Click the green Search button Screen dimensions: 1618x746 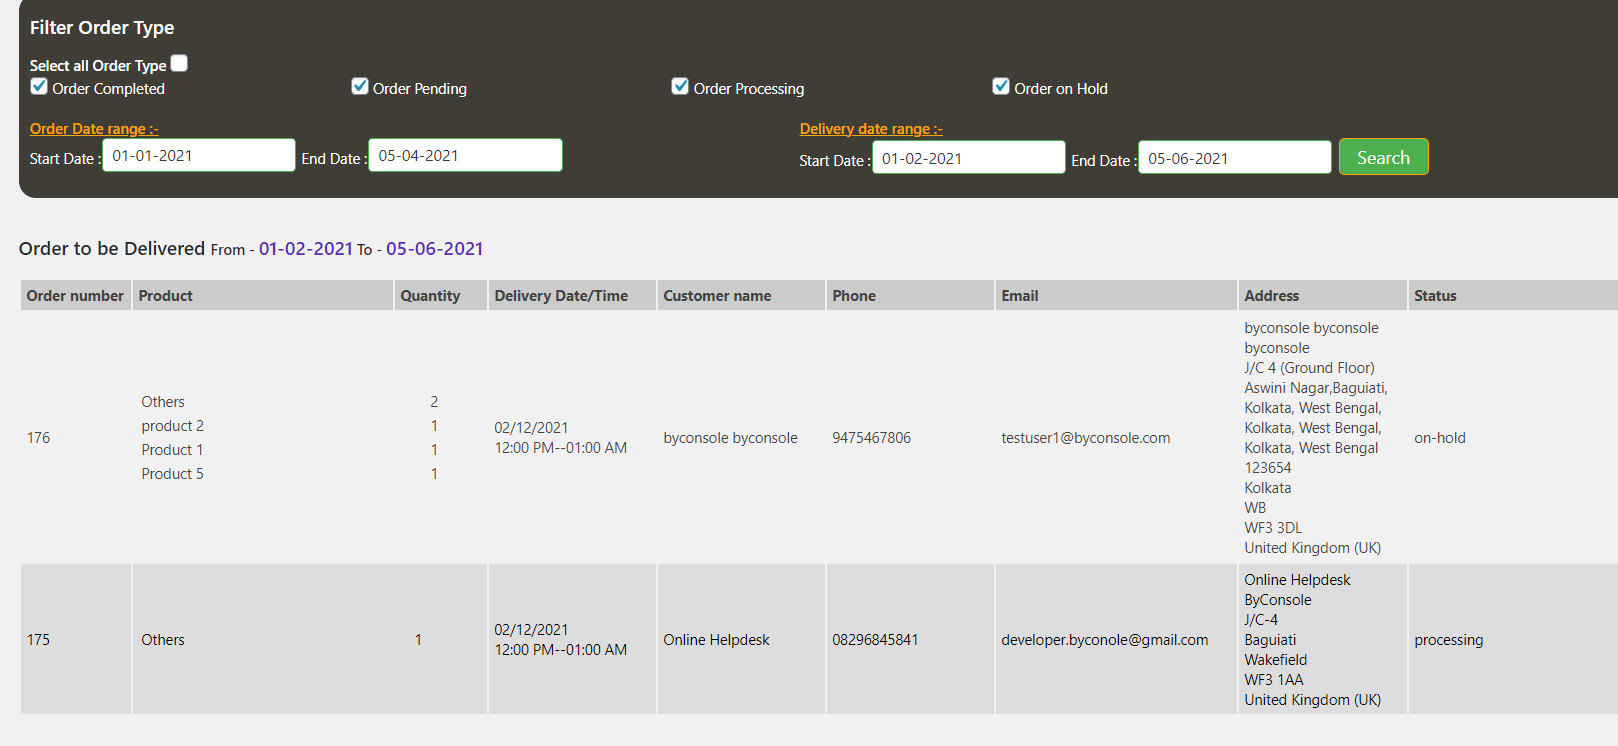coord(1383,157)
